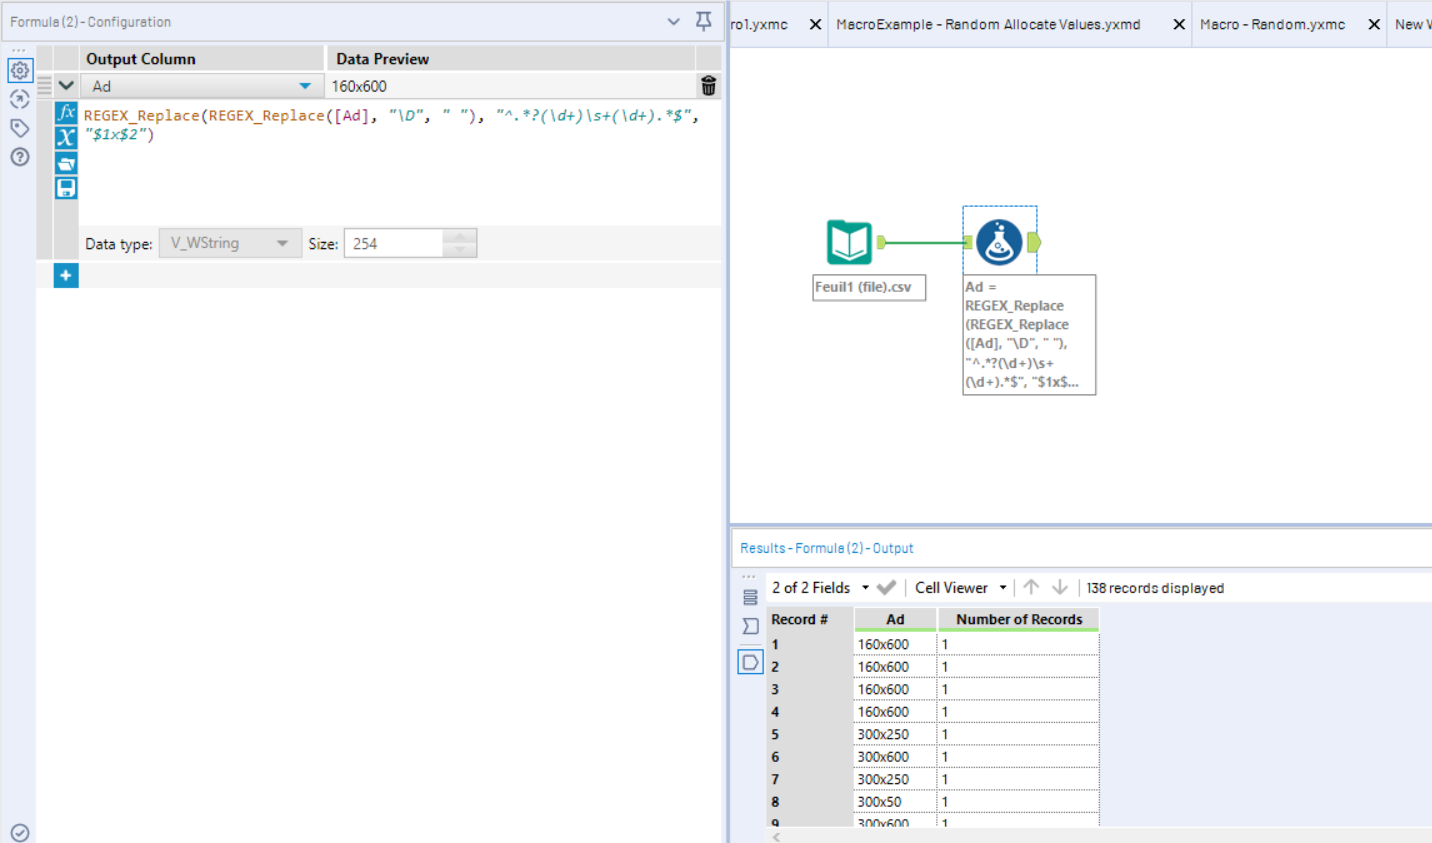Open the Output Column Ad dropdown

coord(304,86)
